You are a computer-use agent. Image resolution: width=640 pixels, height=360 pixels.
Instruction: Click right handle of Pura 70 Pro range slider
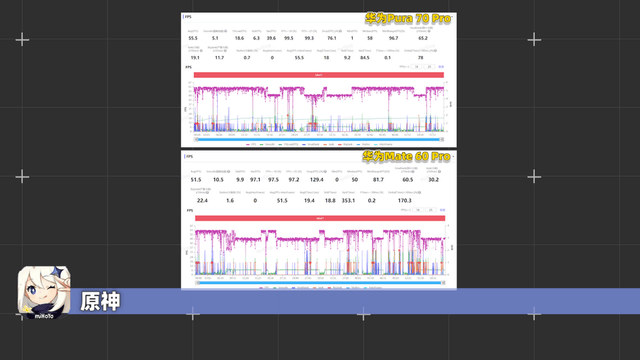pos(442,139)
